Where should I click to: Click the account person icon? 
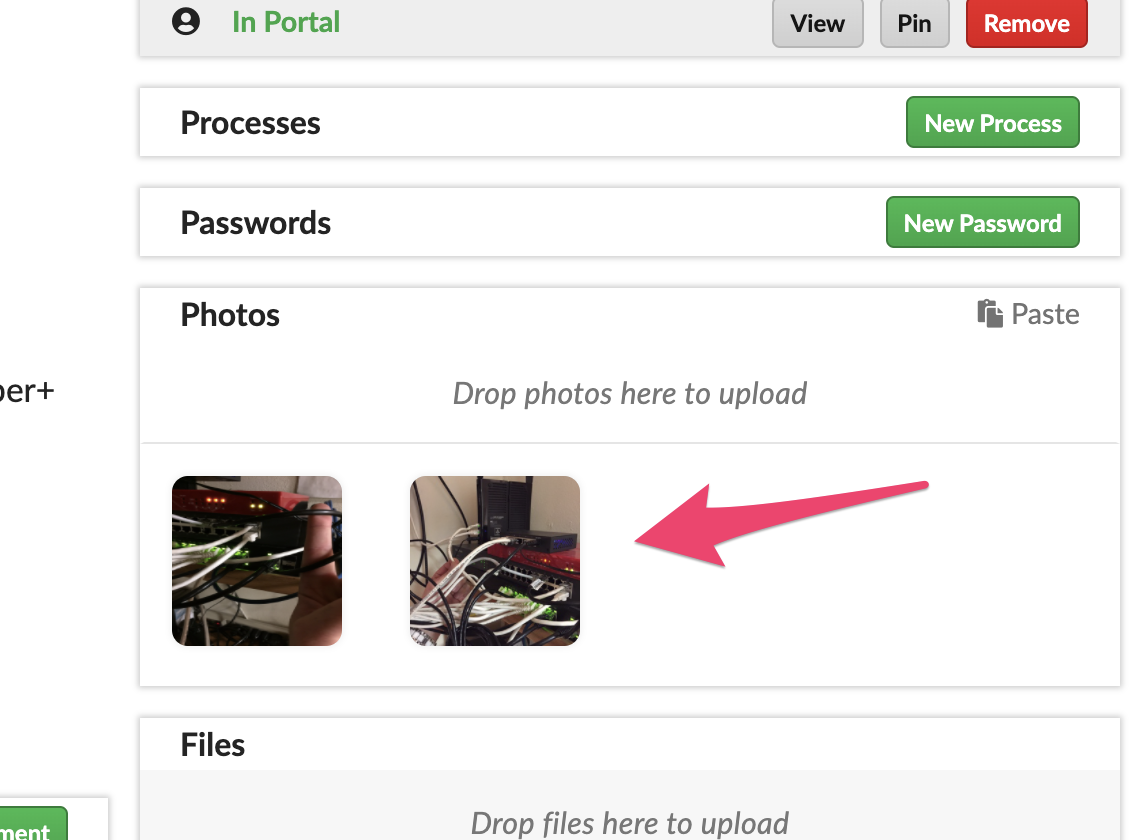[186, 21]
